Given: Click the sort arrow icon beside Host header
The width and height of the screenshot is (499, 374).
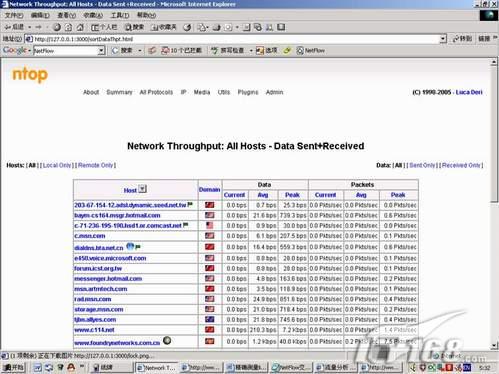Looking at the screenshot, I should (x=143, y=189).
